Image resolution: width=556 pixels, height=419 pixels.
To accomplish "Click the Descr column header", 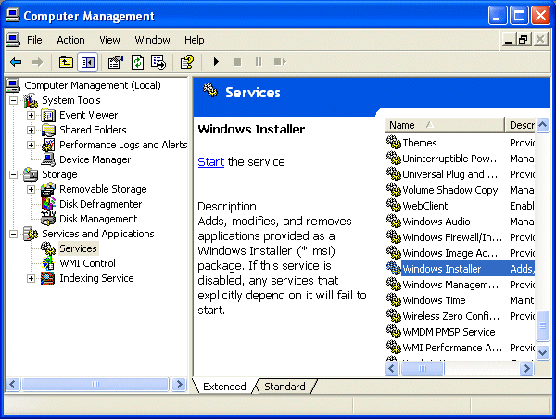I will click(520, 125).
